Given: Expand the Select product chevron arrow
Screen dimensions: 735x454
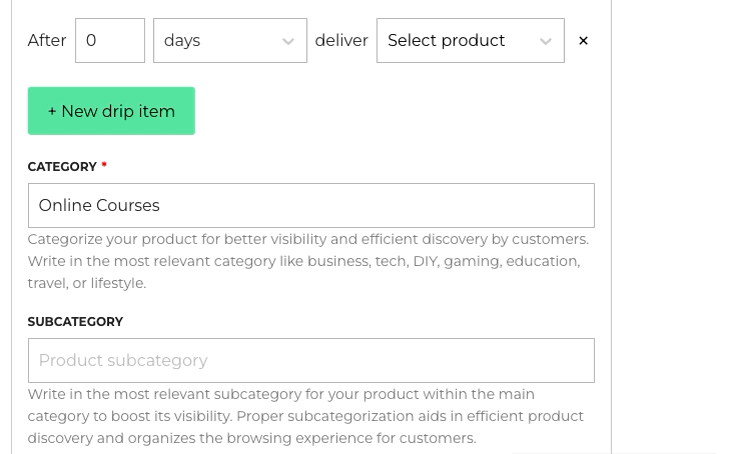Looking at the screenshot, I should 545,41.
